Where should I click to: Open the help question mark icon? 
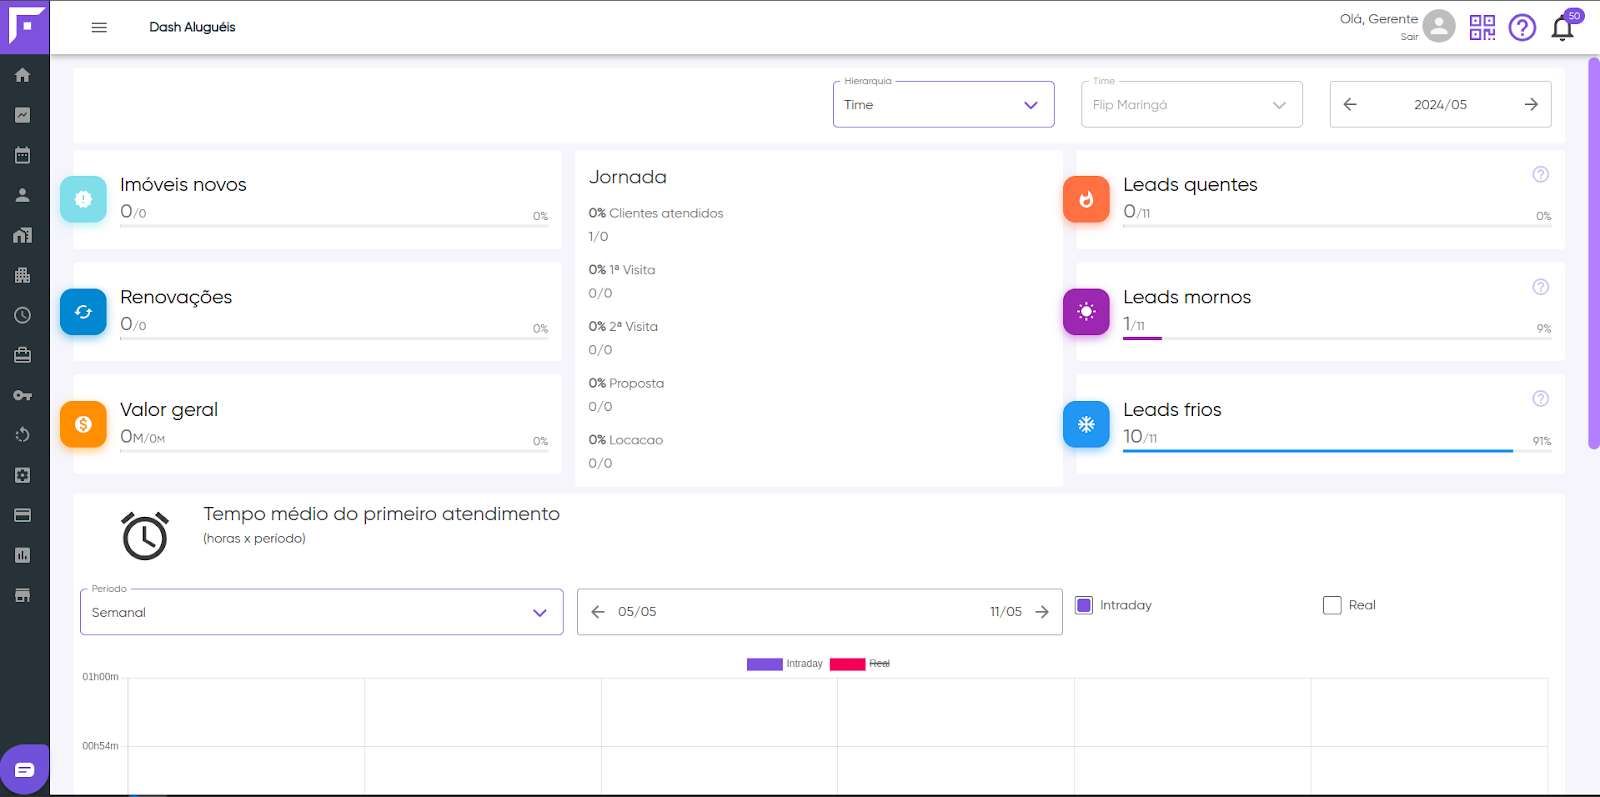(x=1522, y=27)
